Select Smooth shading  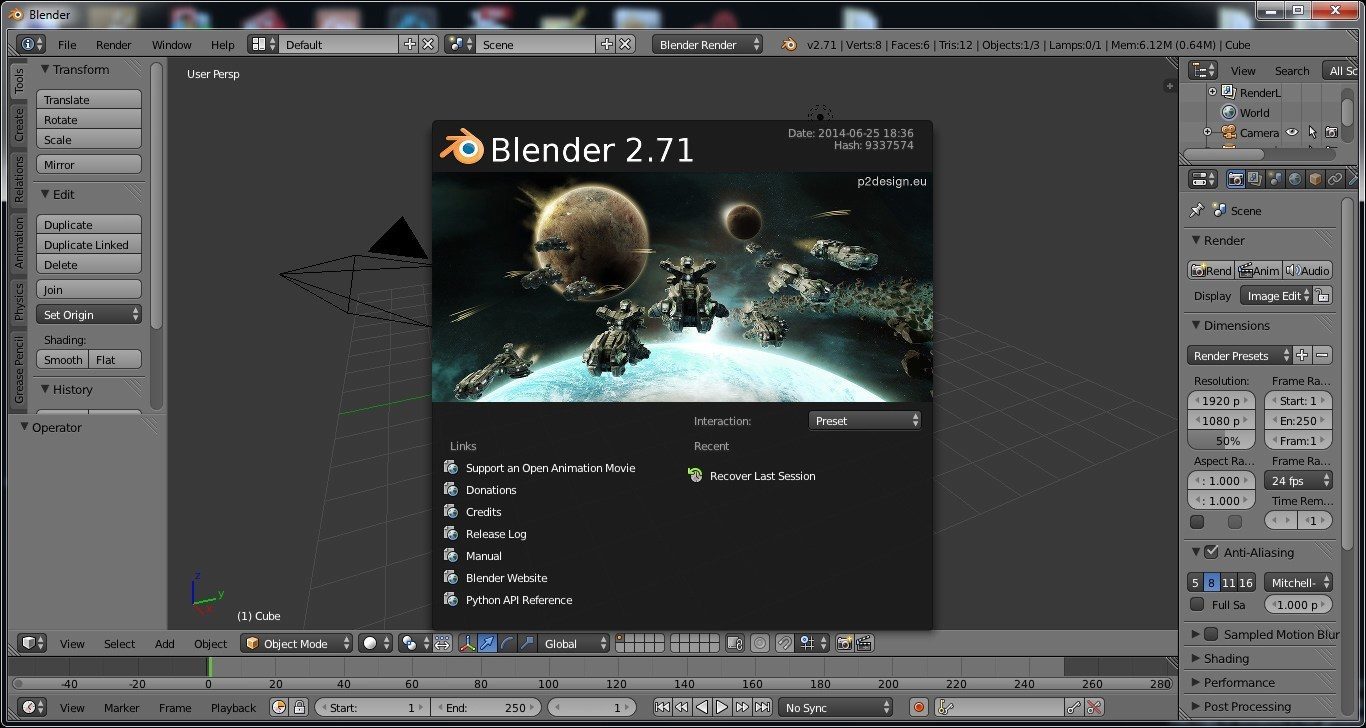pyautogui.click(x=63, y=360)
